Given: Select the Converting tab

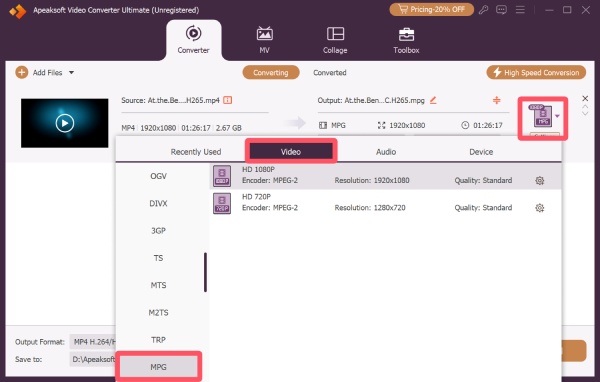Looking at the screenshot, I should (x=271, y=72).
